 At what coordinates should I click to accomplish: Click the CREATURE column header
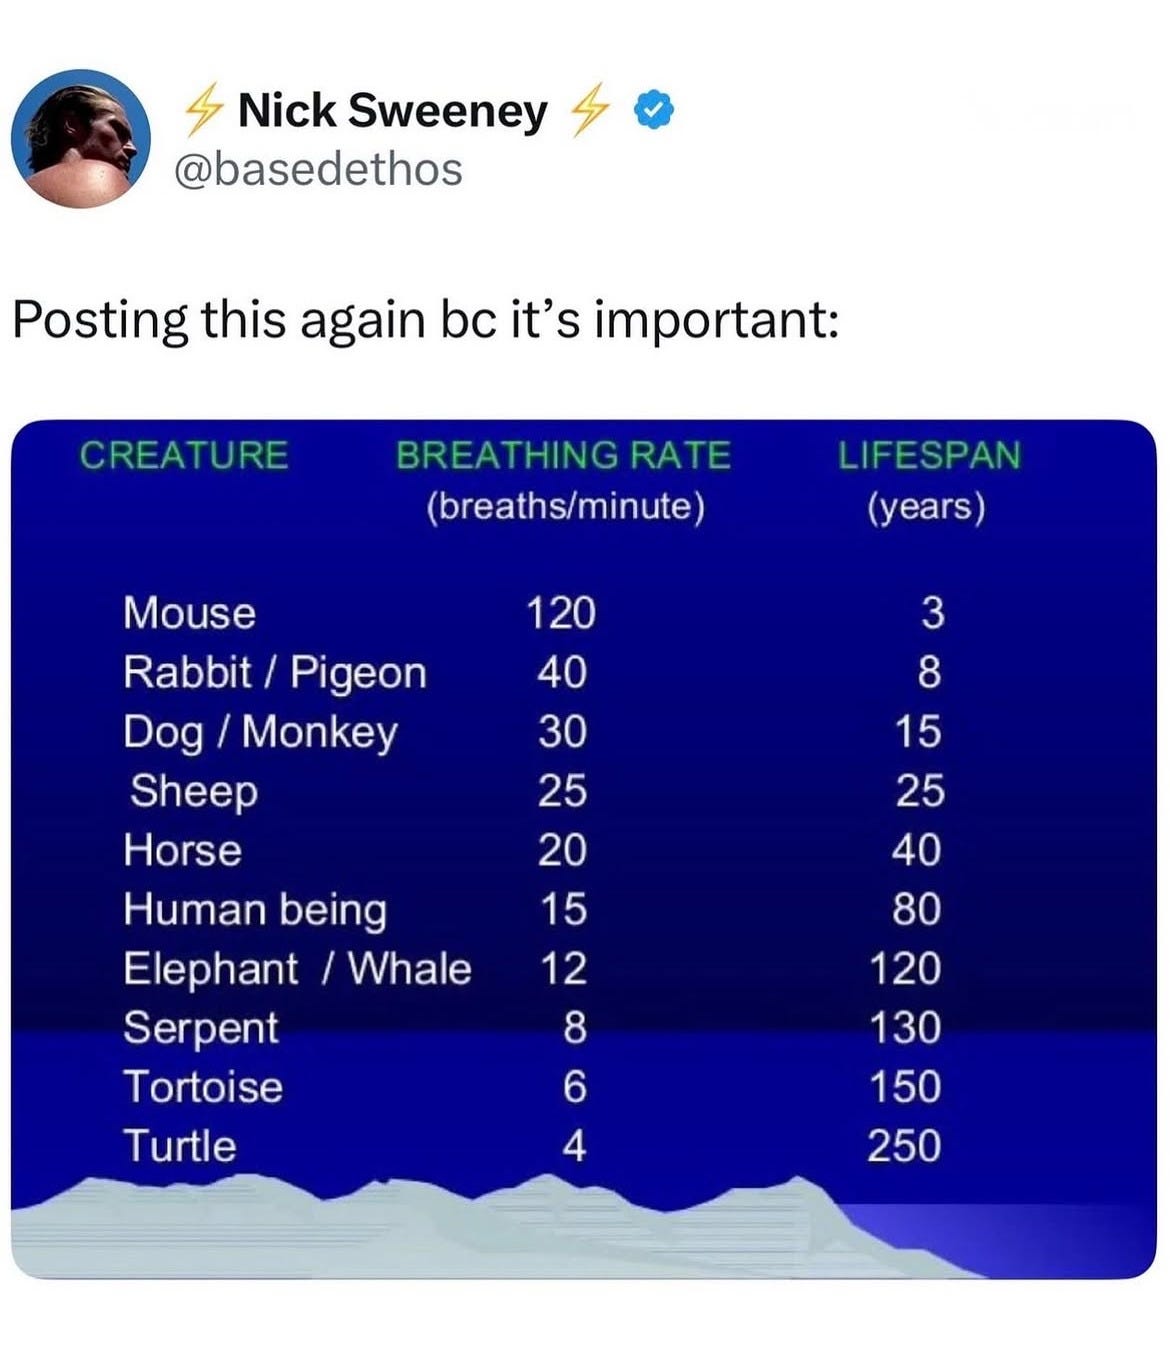tap(184, 455)
